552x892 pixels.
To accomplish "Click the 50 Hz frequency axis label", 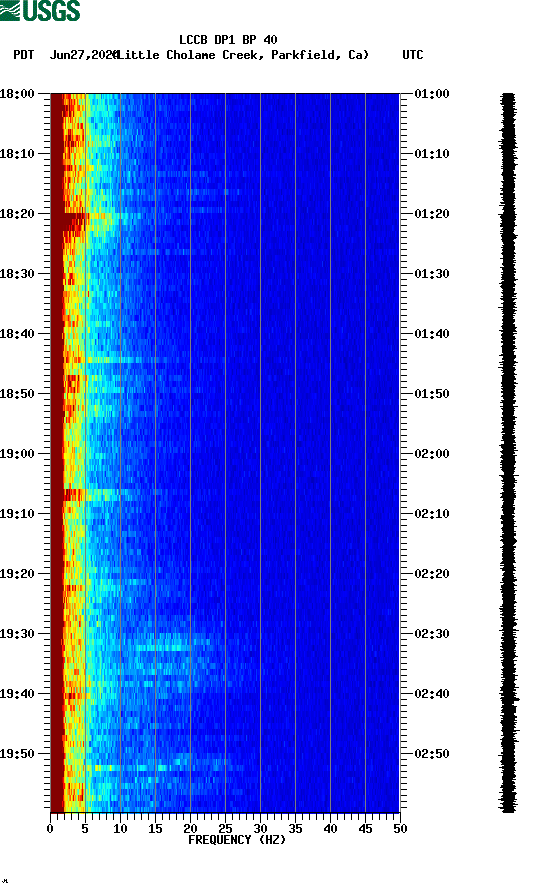I will click(x=400, y=829).
